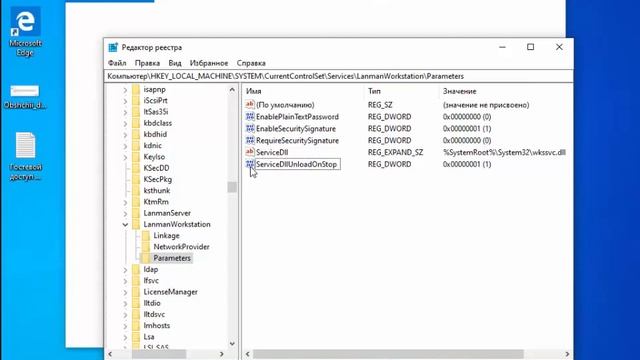Select the EnablePlainTextPassword value name
This screenshot has width=640, height=360.
click(297, 117)
